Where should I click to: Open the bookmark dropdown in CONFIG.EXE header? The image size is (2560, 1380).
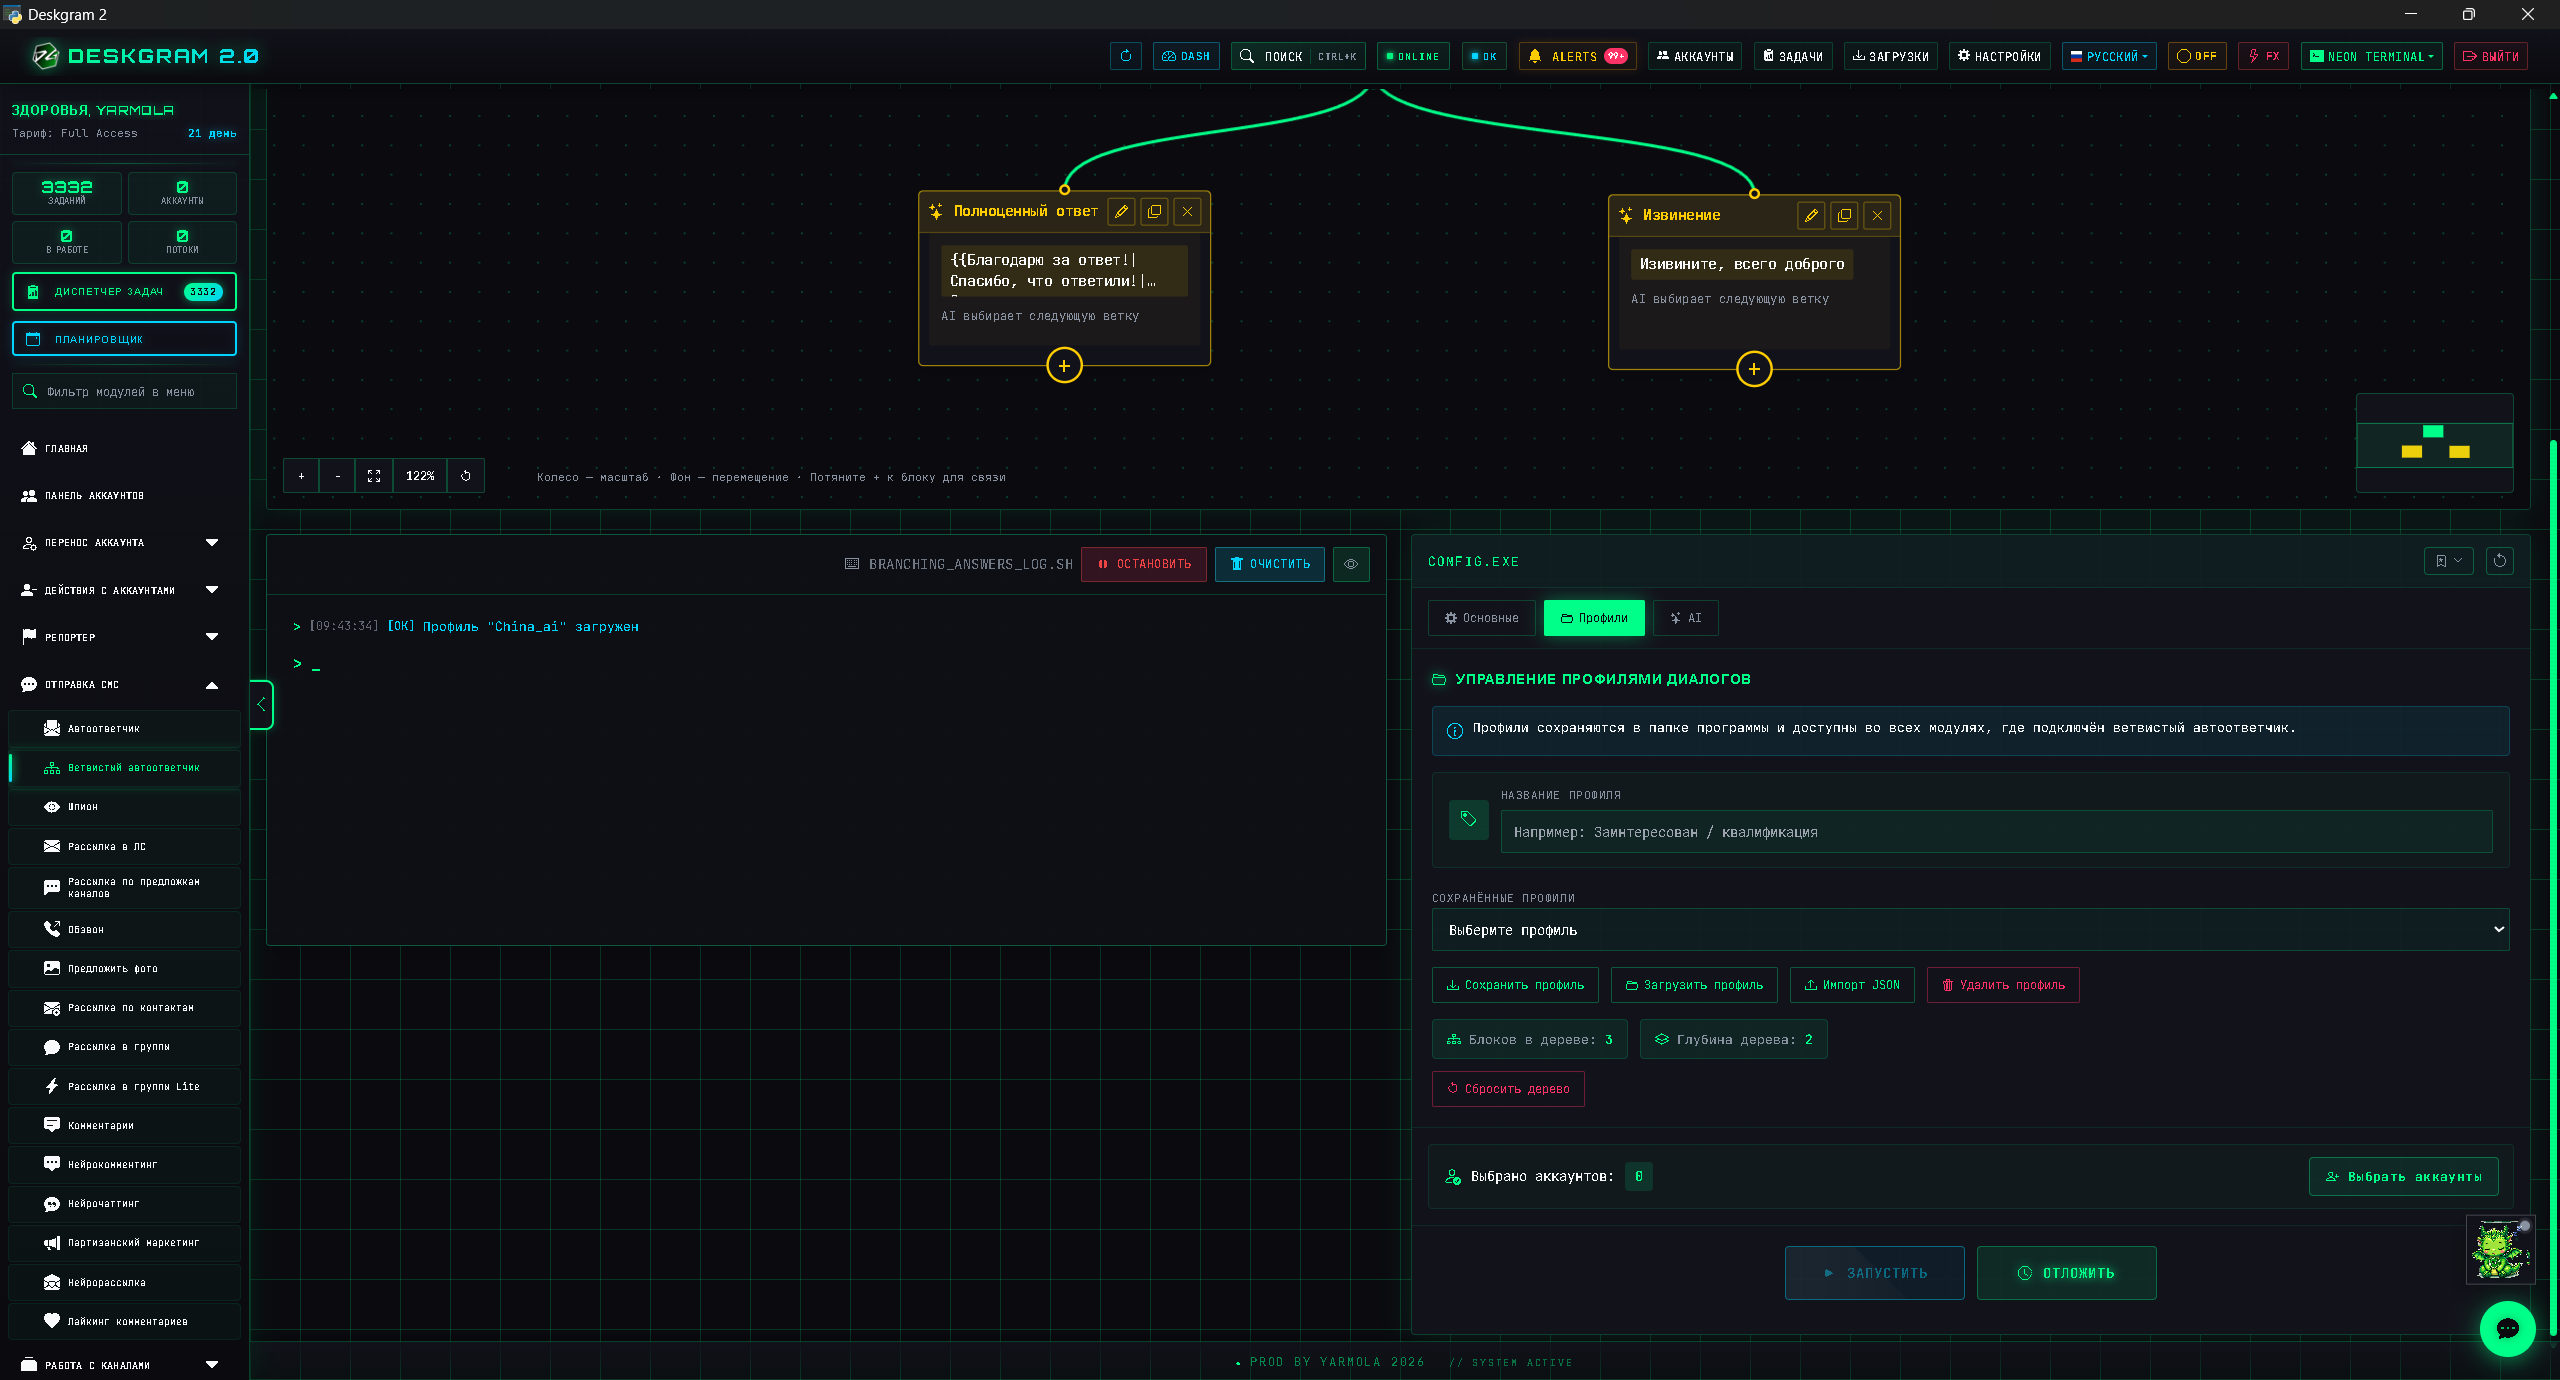[2449, 561]
